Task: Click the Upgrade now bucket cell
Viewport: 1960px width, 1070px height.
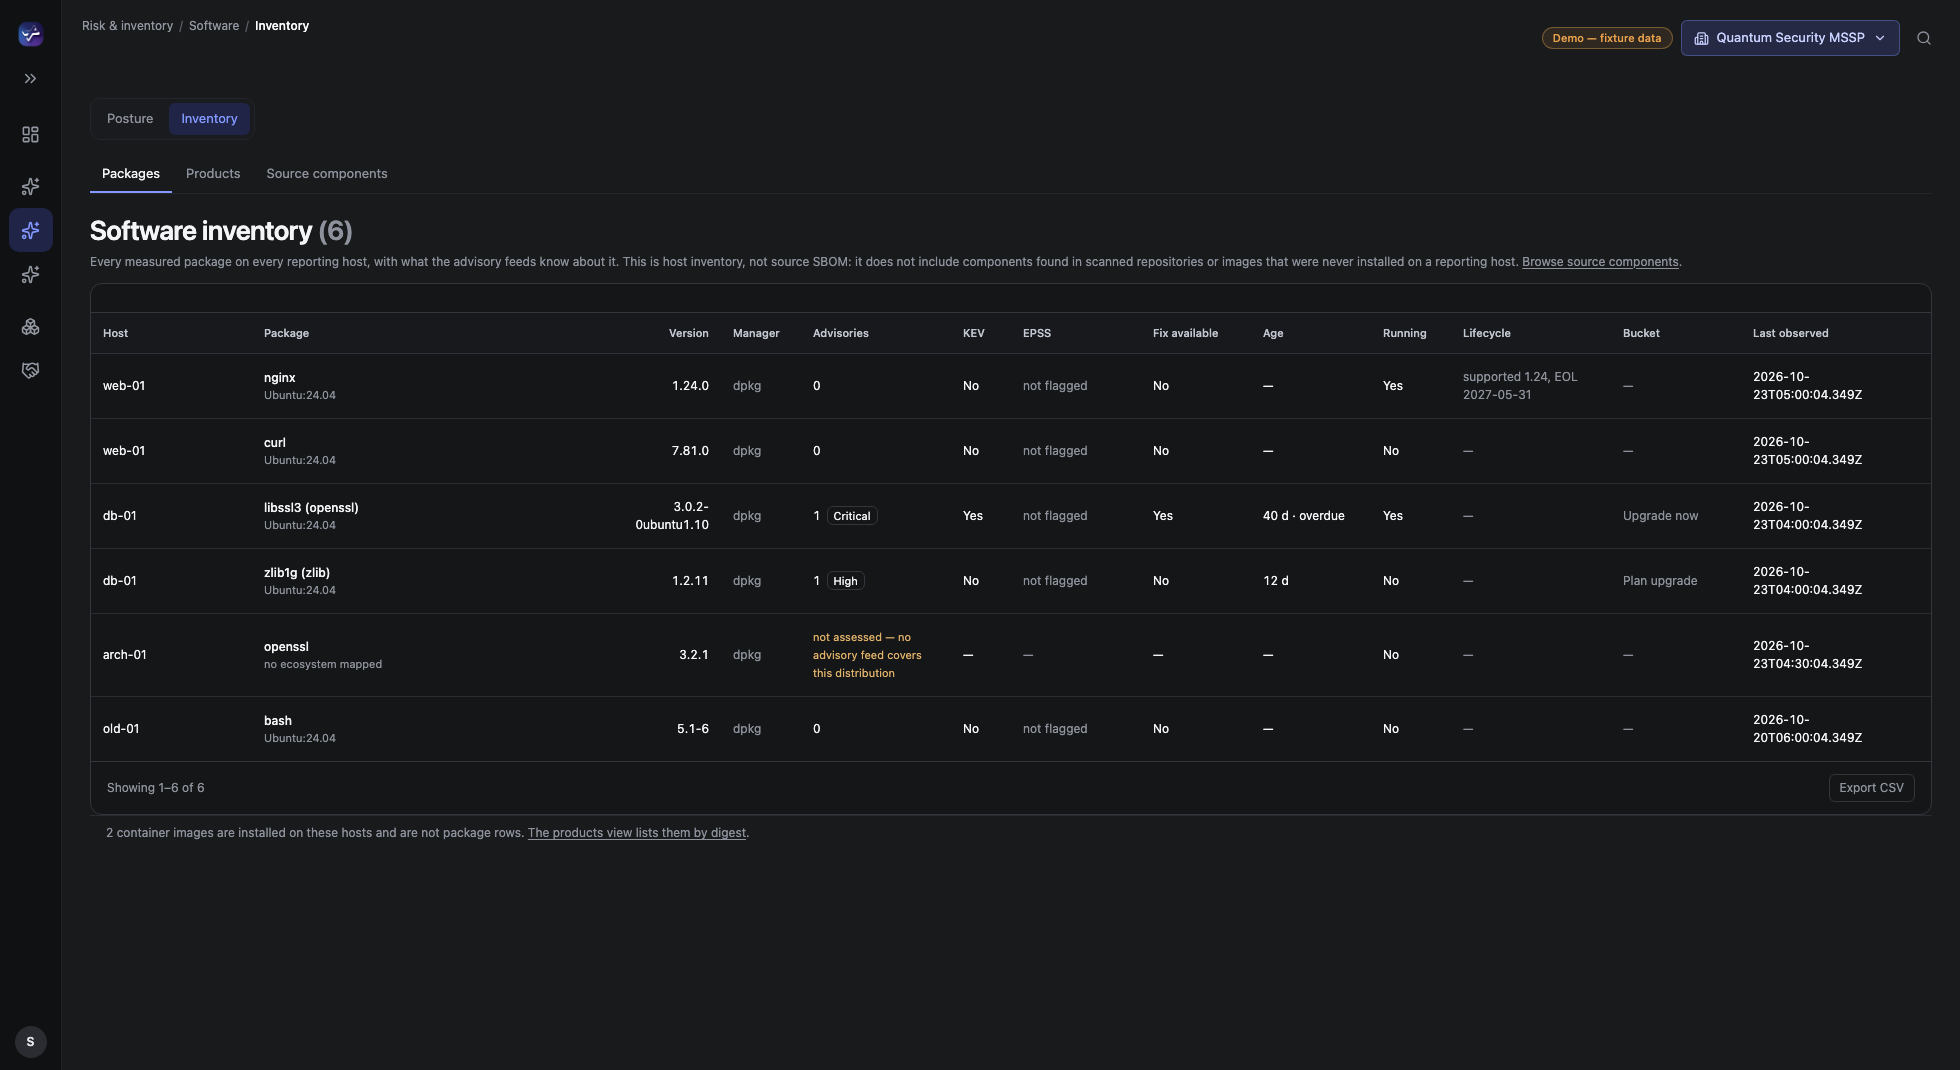Action: click(x=1660, y=516)
